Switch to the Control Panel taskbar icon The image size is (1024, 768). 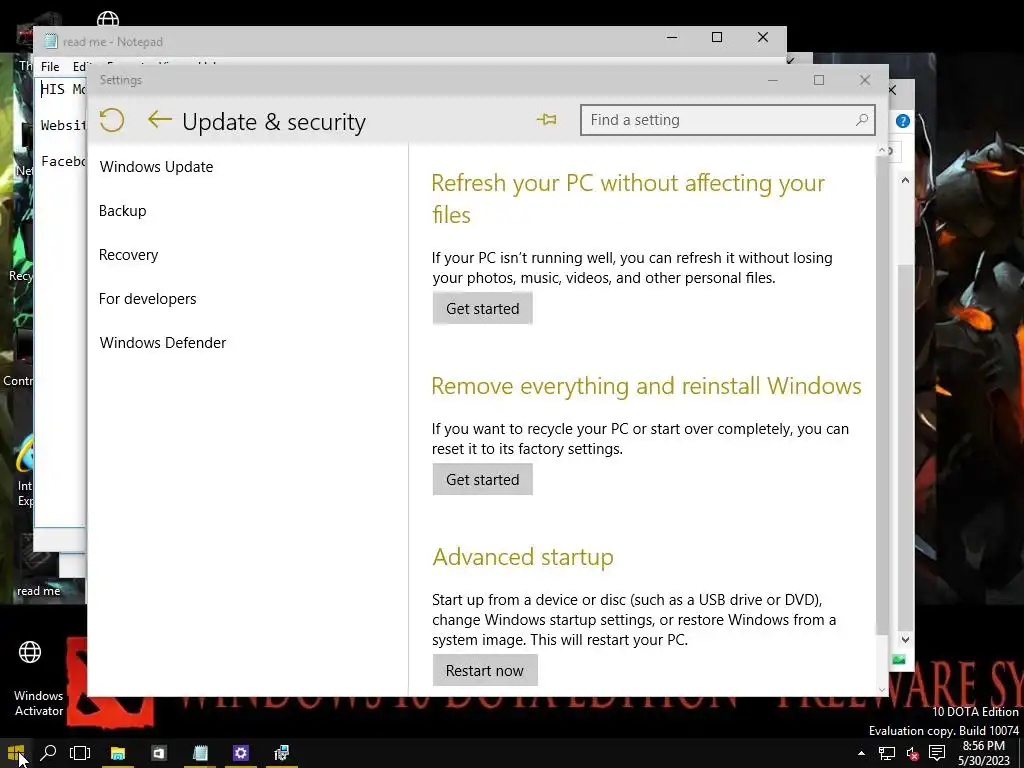pyautogui.click(x=281, y=753)
